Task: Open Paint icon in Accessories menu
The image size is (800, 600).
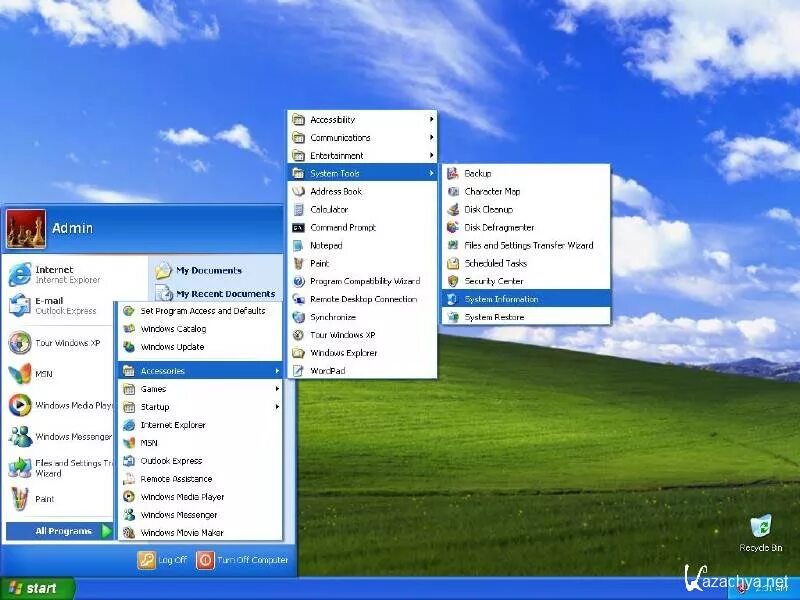Action: pos(298,263)
